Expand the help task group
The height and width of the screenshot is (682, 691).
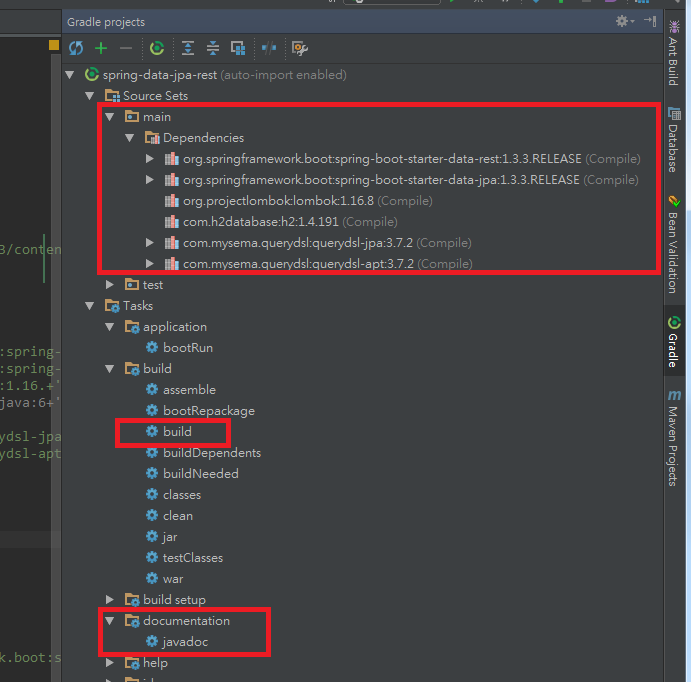tap(110, 663)
